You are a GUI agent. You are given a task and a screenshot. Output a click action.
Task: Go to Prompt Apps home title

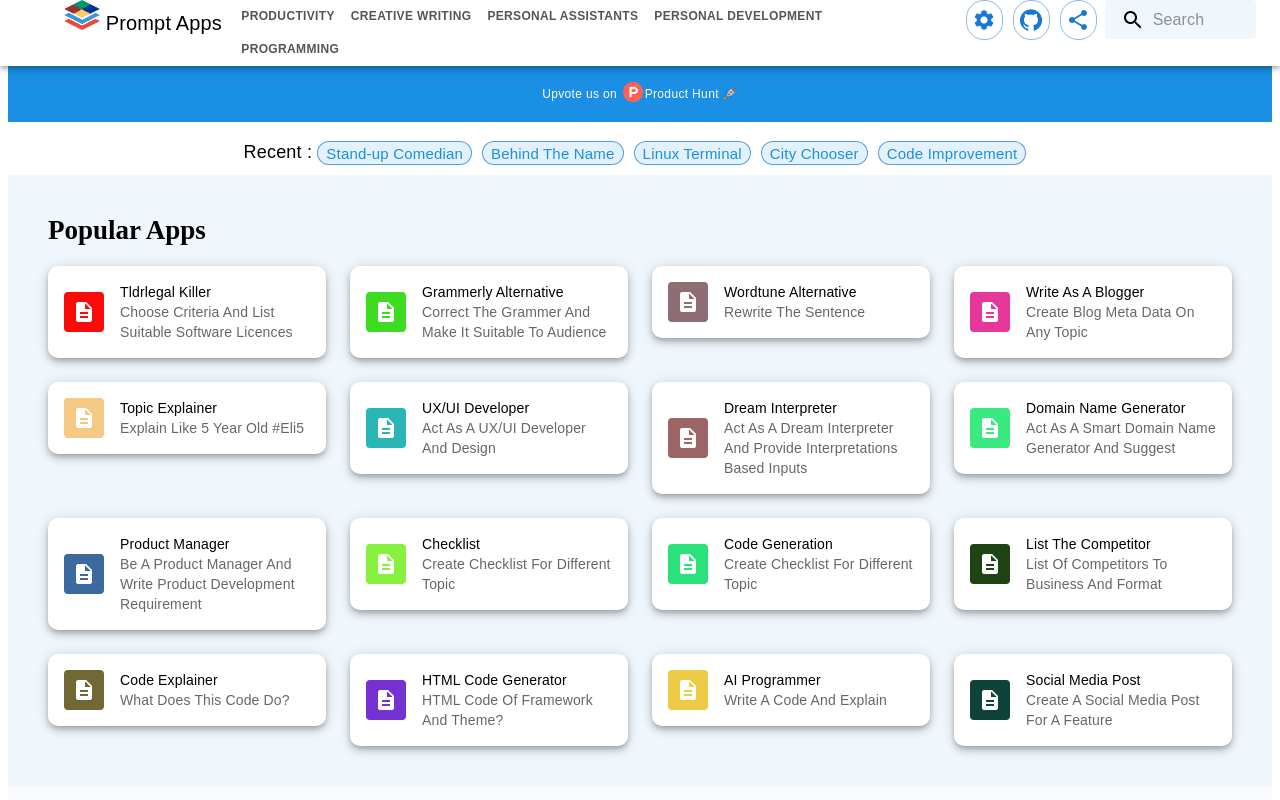tap(164, 23)
